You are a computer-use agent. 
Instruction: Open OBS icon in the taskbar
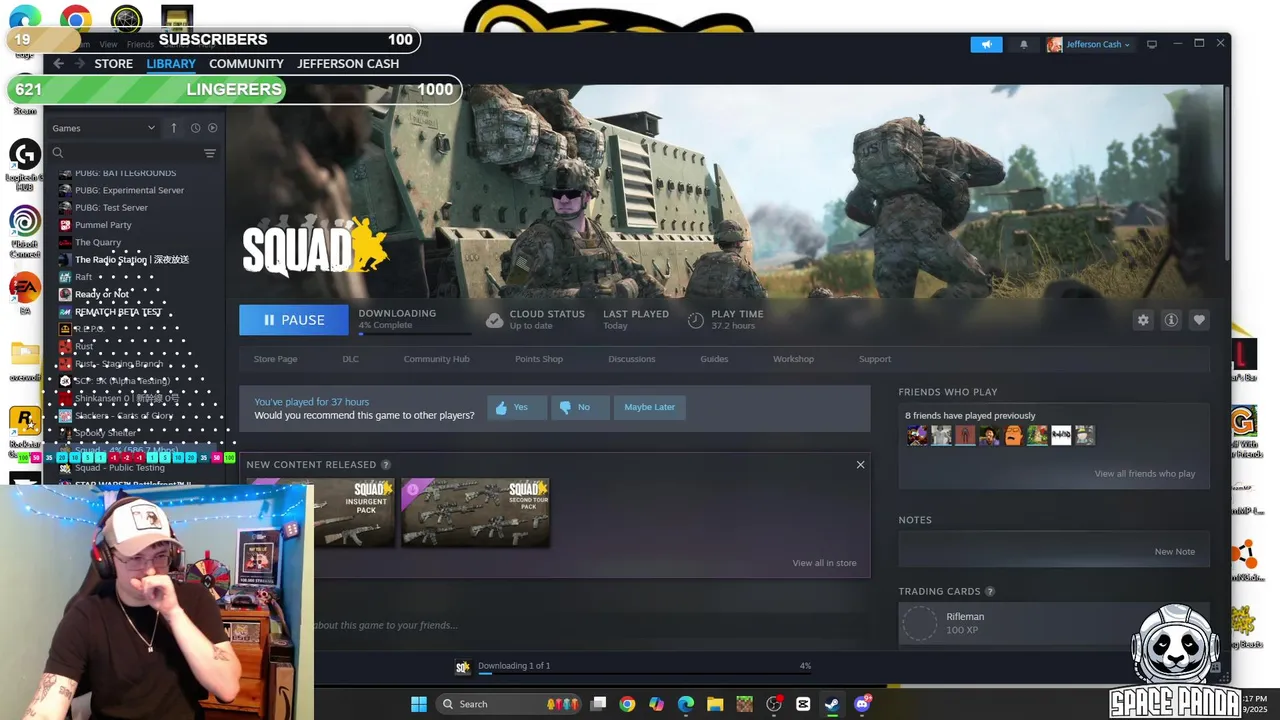774,704
